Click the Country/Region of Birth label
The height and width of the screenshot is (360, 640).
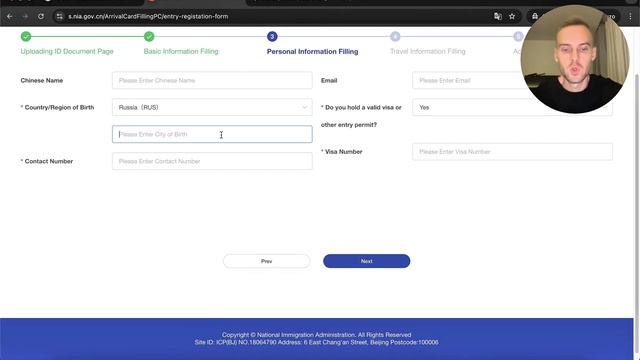(x=59, y=107)
